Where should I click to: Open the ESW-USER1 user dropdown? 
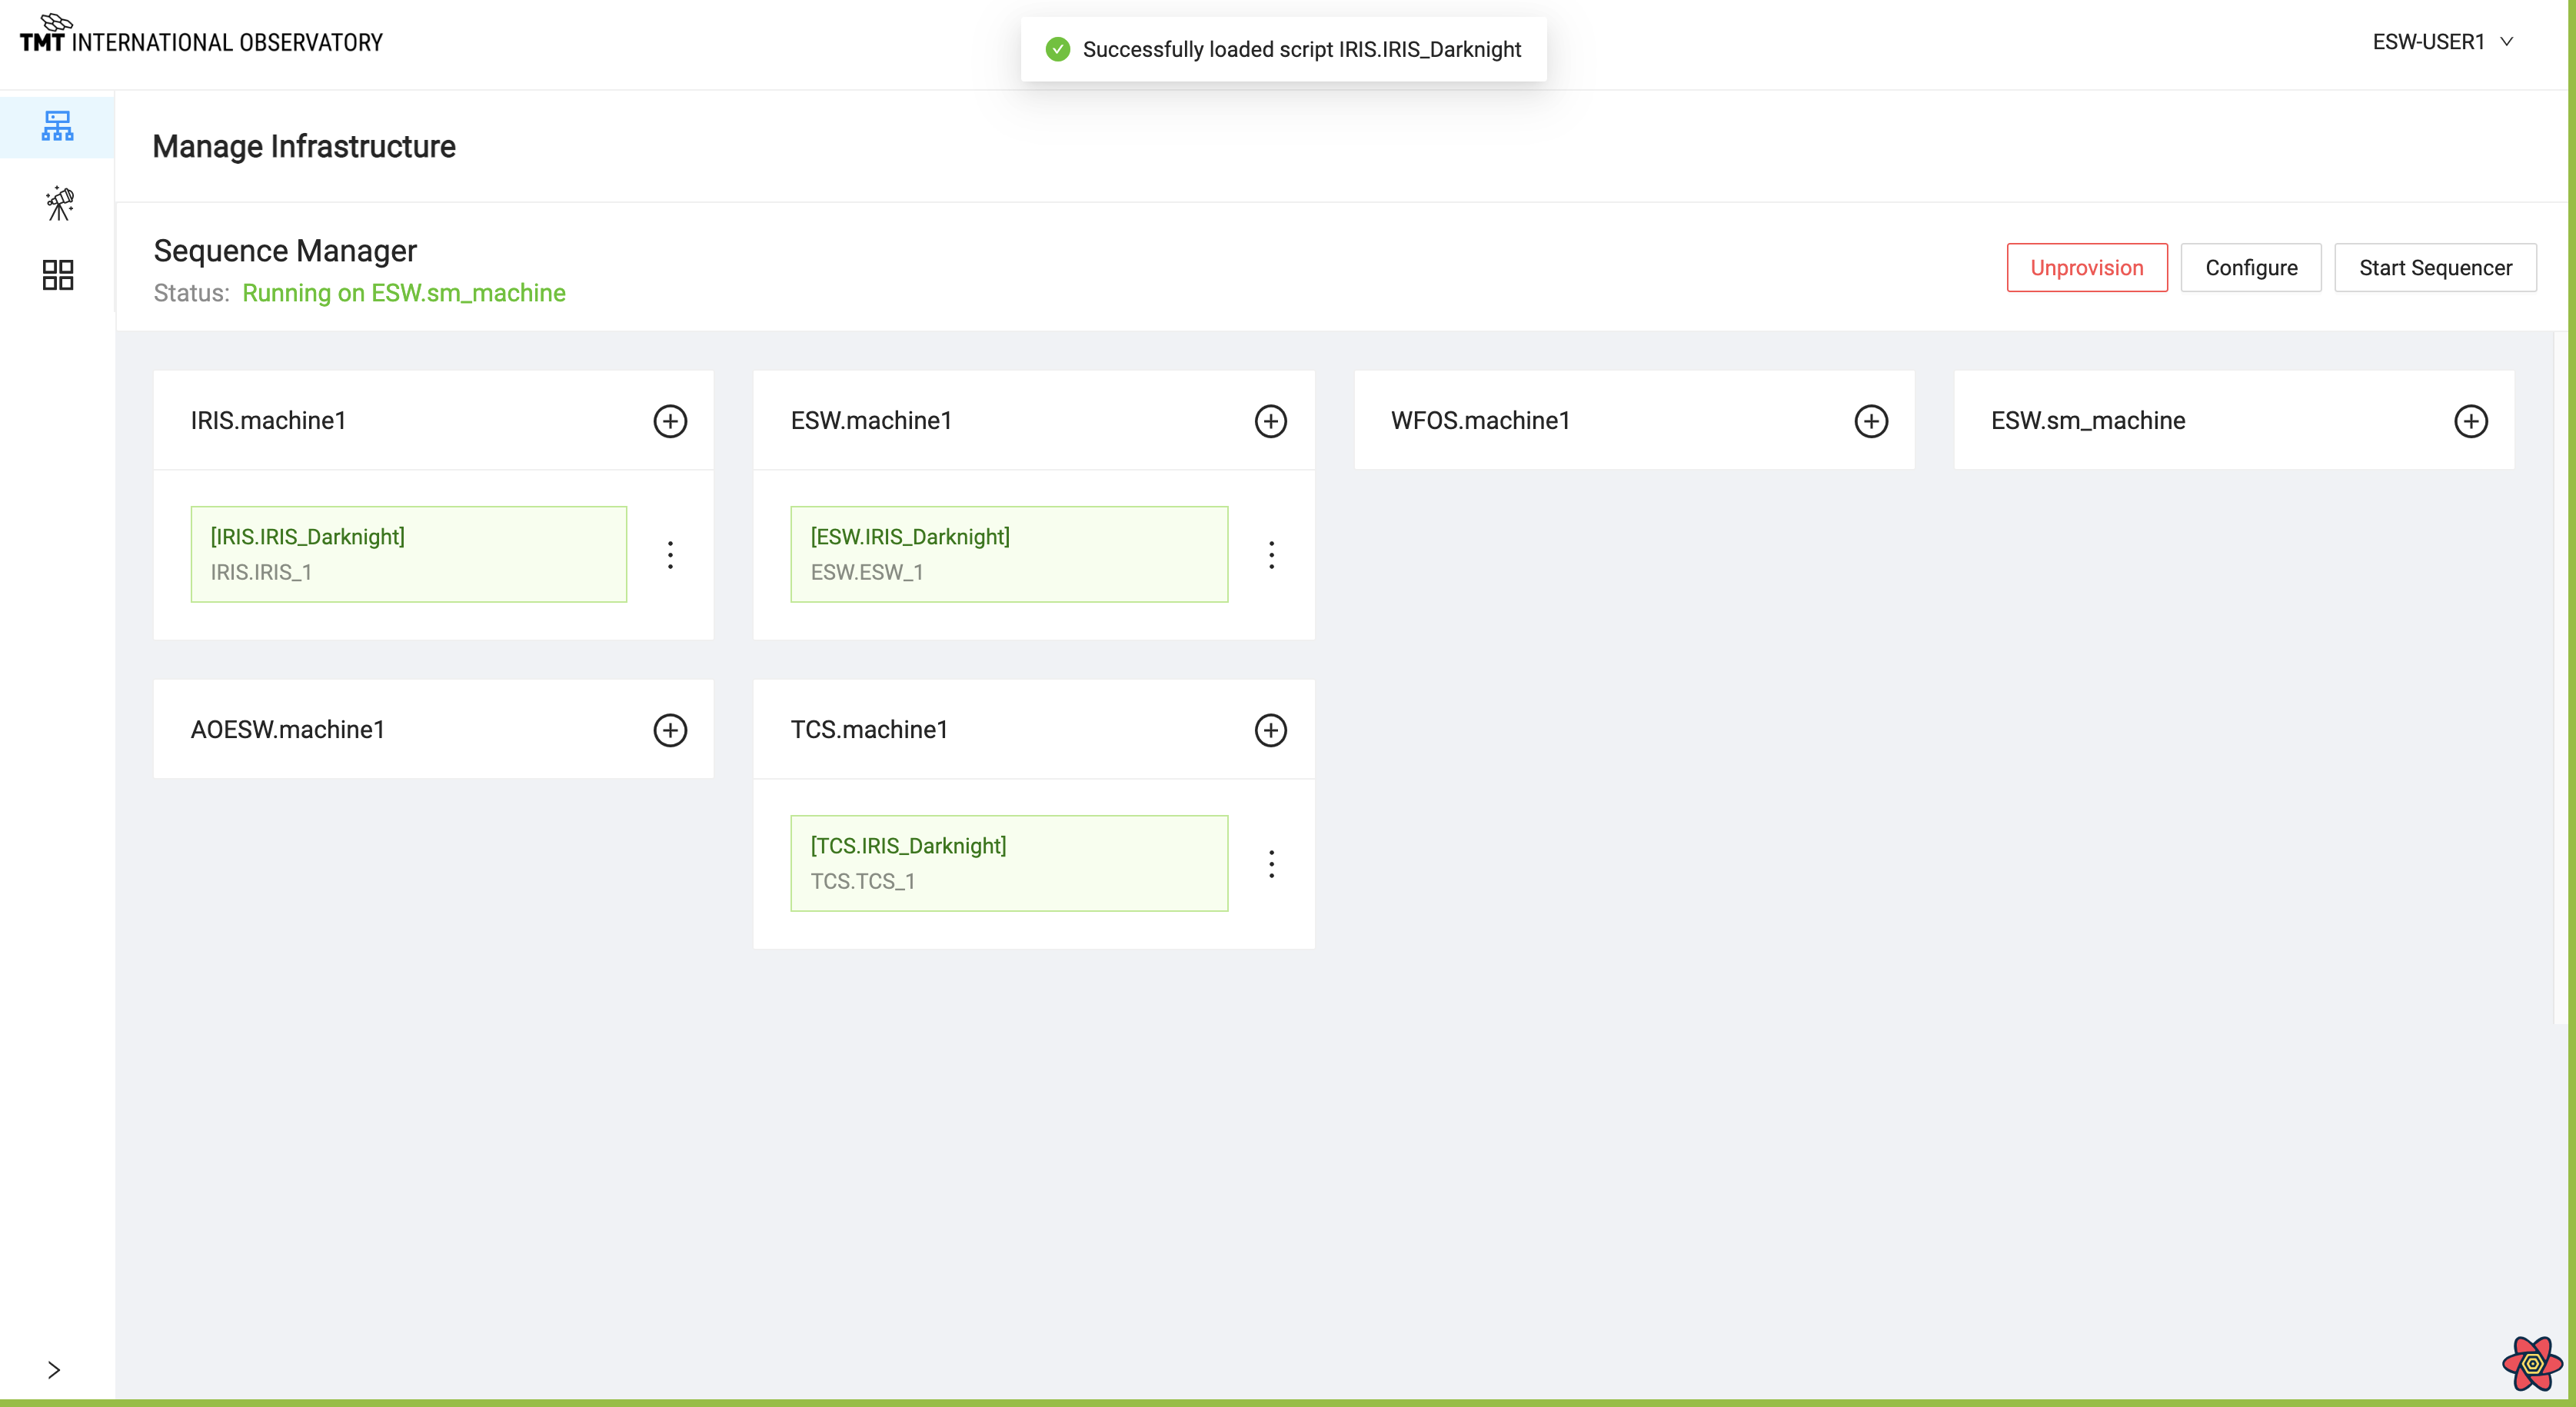[x=2442, y=42]
